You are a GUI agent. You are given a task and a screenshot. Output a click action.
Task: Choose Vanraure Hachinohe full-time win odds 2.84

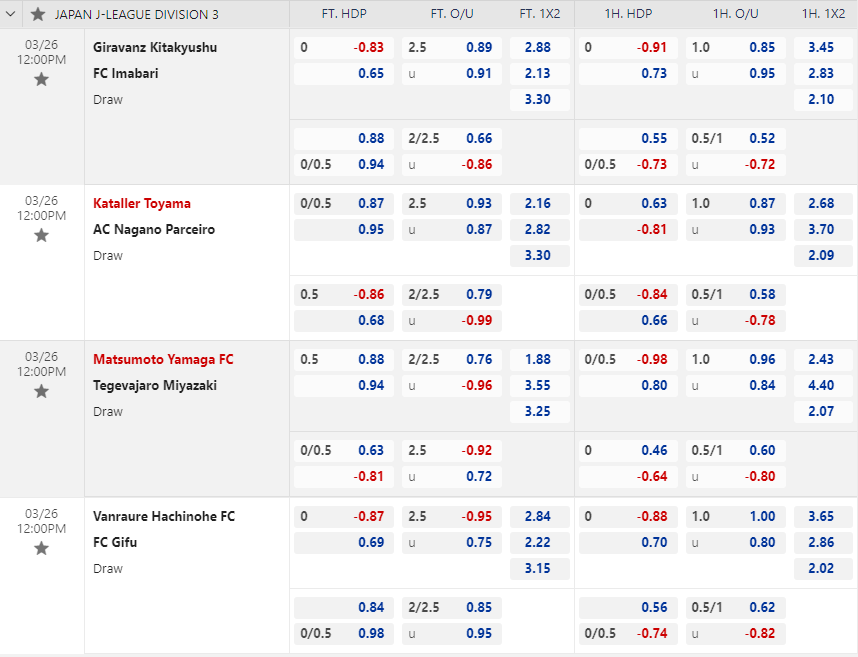(x=540, y=516)
